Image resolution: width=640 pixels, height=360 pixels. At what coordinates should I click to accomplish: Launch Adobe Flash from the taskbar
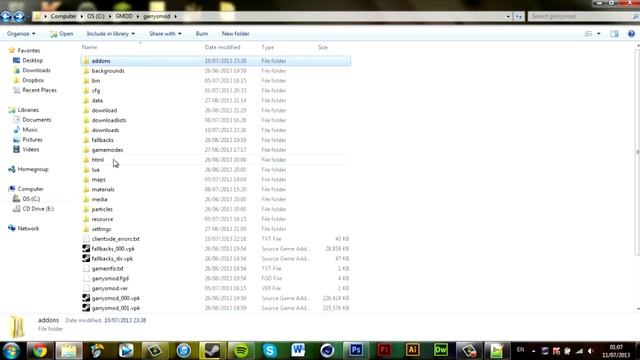point(384,351)
